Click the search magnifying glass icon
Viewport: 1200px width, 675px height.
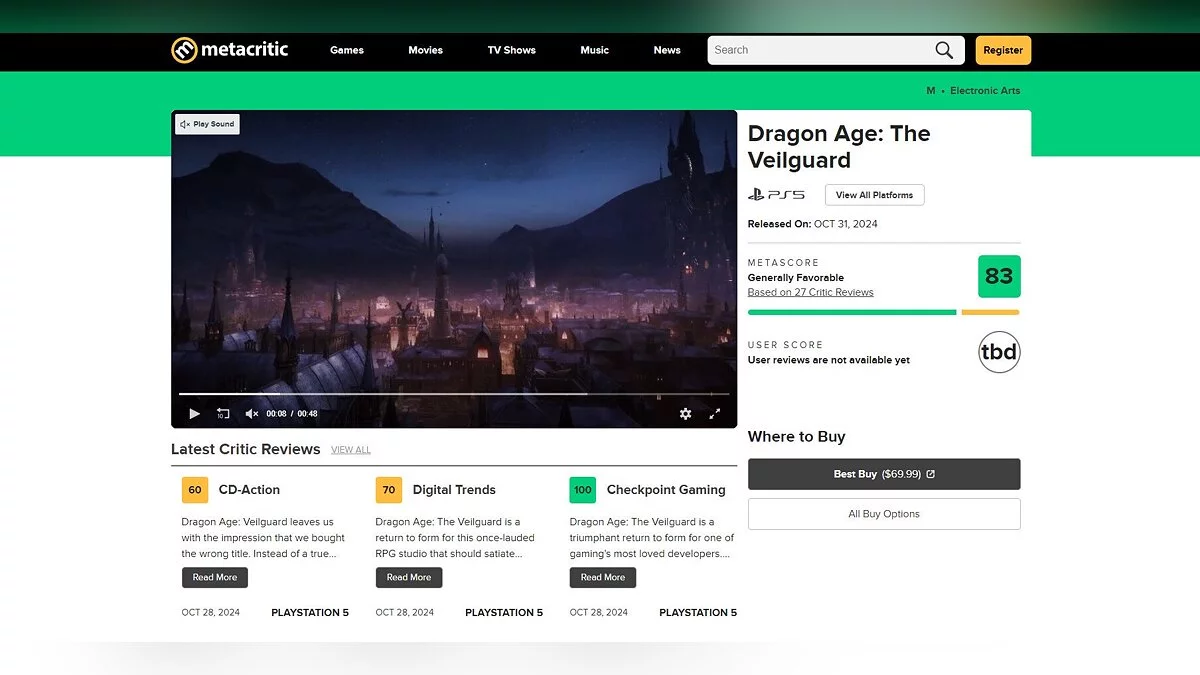coord(943,50)
